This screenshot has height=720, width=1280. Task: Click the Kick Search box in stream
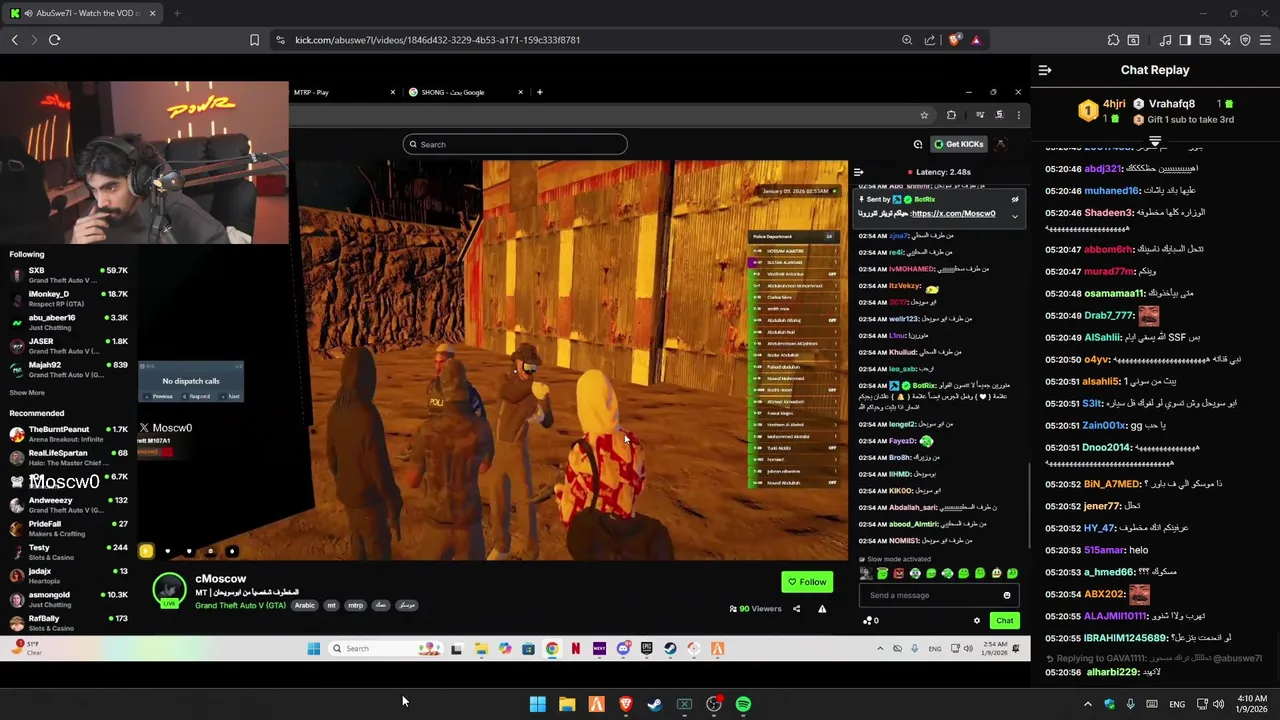(x=515, y=144)
